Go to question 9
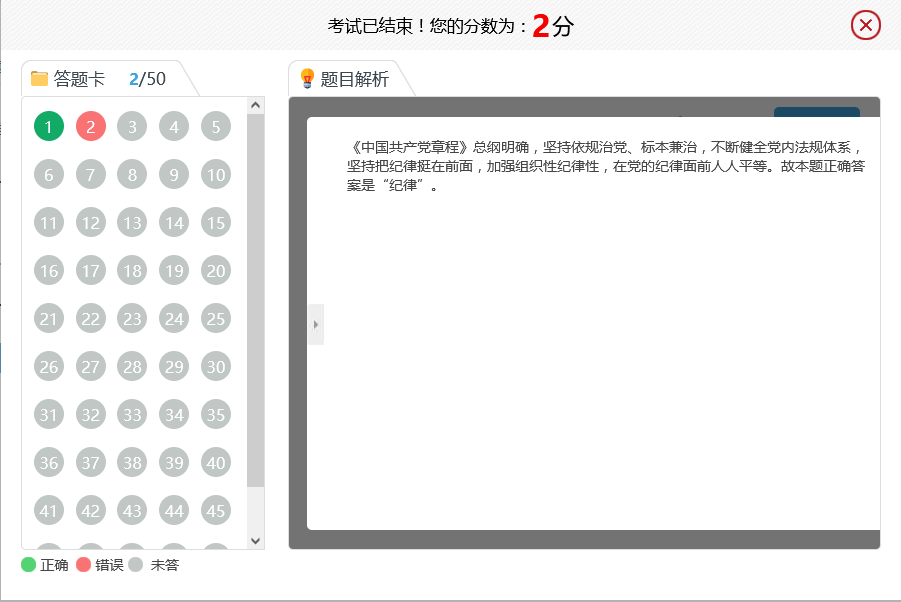The height and width of the screenshot is (602, 901). 174,174
